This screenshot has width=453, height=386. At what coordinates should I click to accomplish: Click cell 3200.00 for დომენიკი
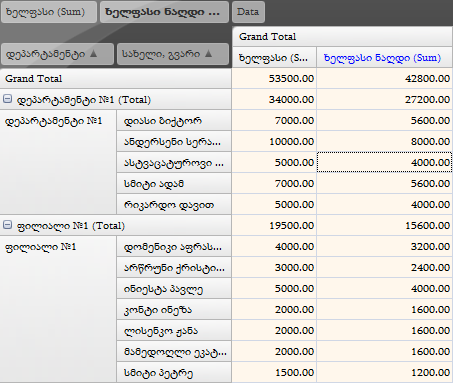pos(385,246)
